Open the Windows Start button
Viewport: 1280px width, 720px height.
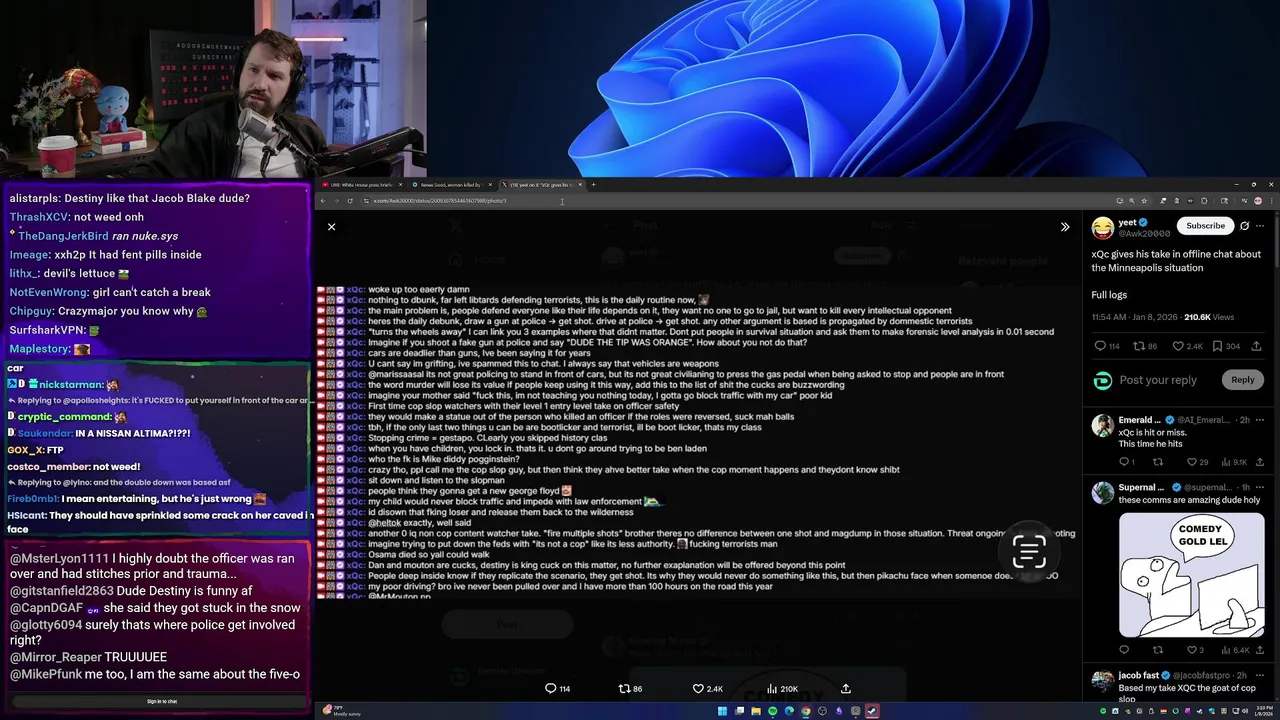[x=722, y=711]
